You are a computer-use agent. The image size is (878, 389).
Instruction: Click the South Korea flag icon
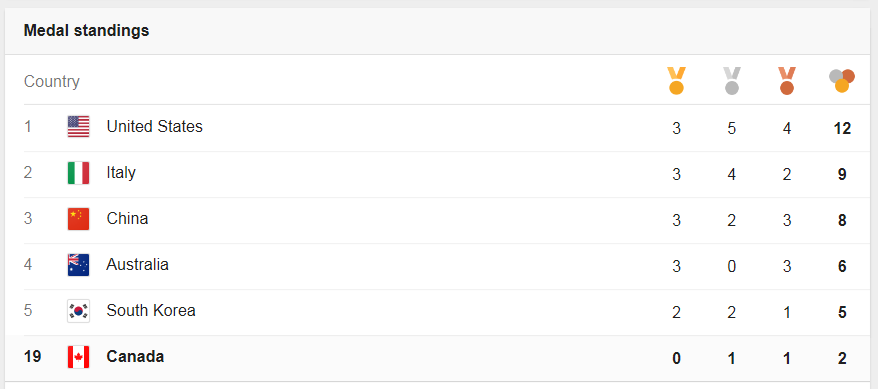click(x=78, y=311)
